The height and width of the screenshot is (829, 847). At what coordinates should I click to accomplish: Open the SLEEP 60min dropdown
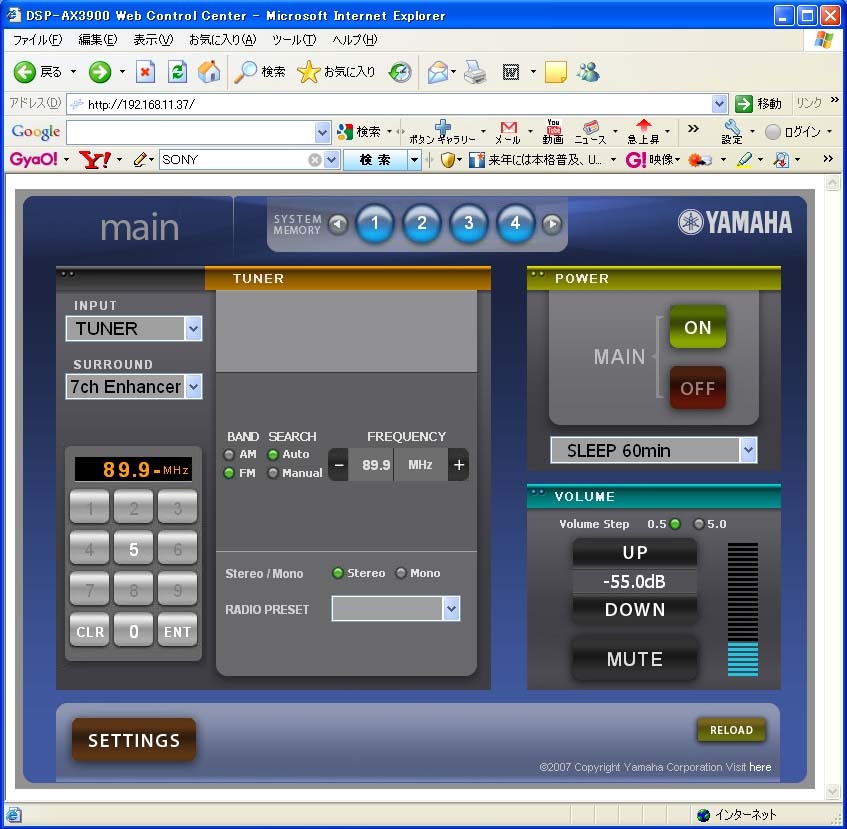click(x=654, y=450)
